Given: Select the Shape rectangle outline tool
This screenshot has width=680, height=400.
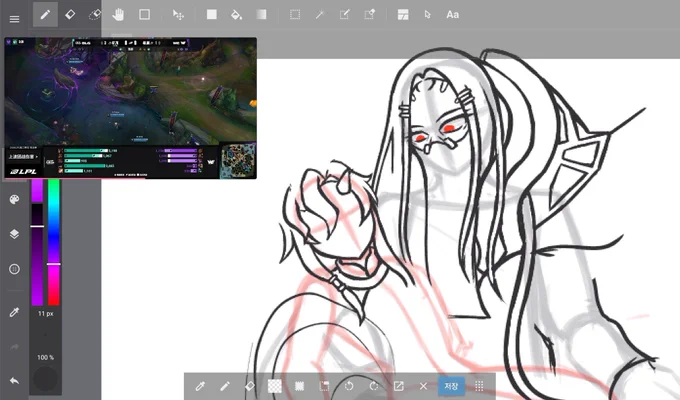Looking at the screenshot, I should [144, 15].
